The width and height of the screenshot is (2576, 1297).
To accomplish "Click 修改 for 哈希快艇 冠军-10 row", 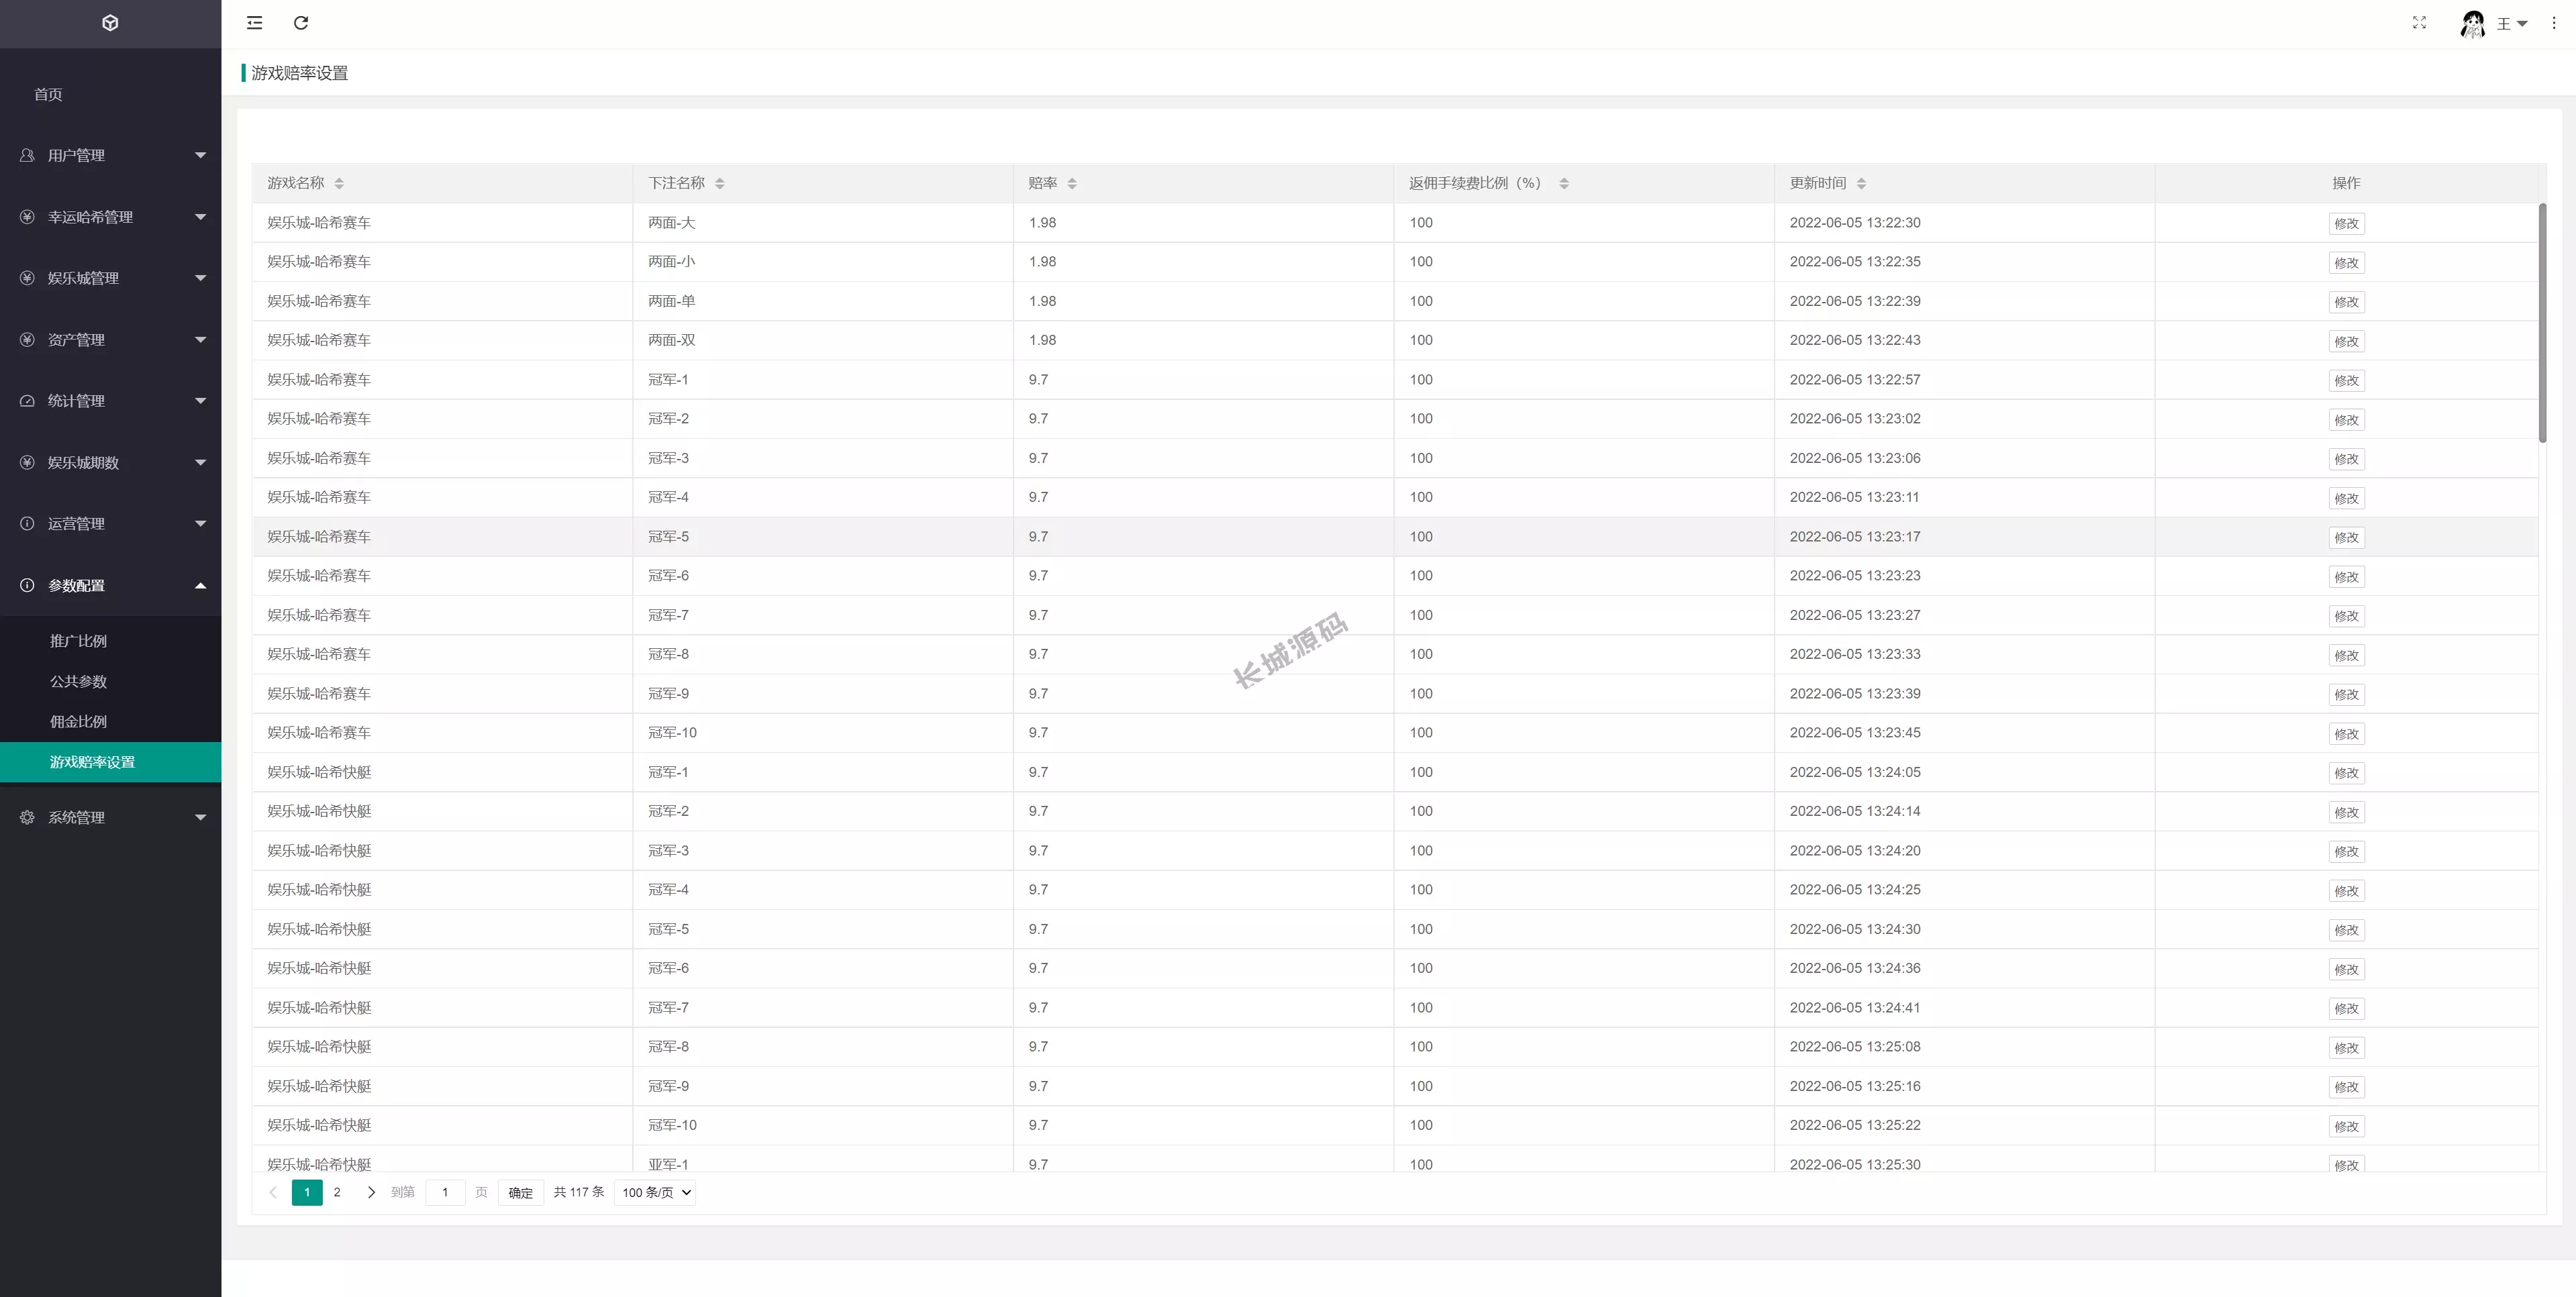I will [2346, 1127].
